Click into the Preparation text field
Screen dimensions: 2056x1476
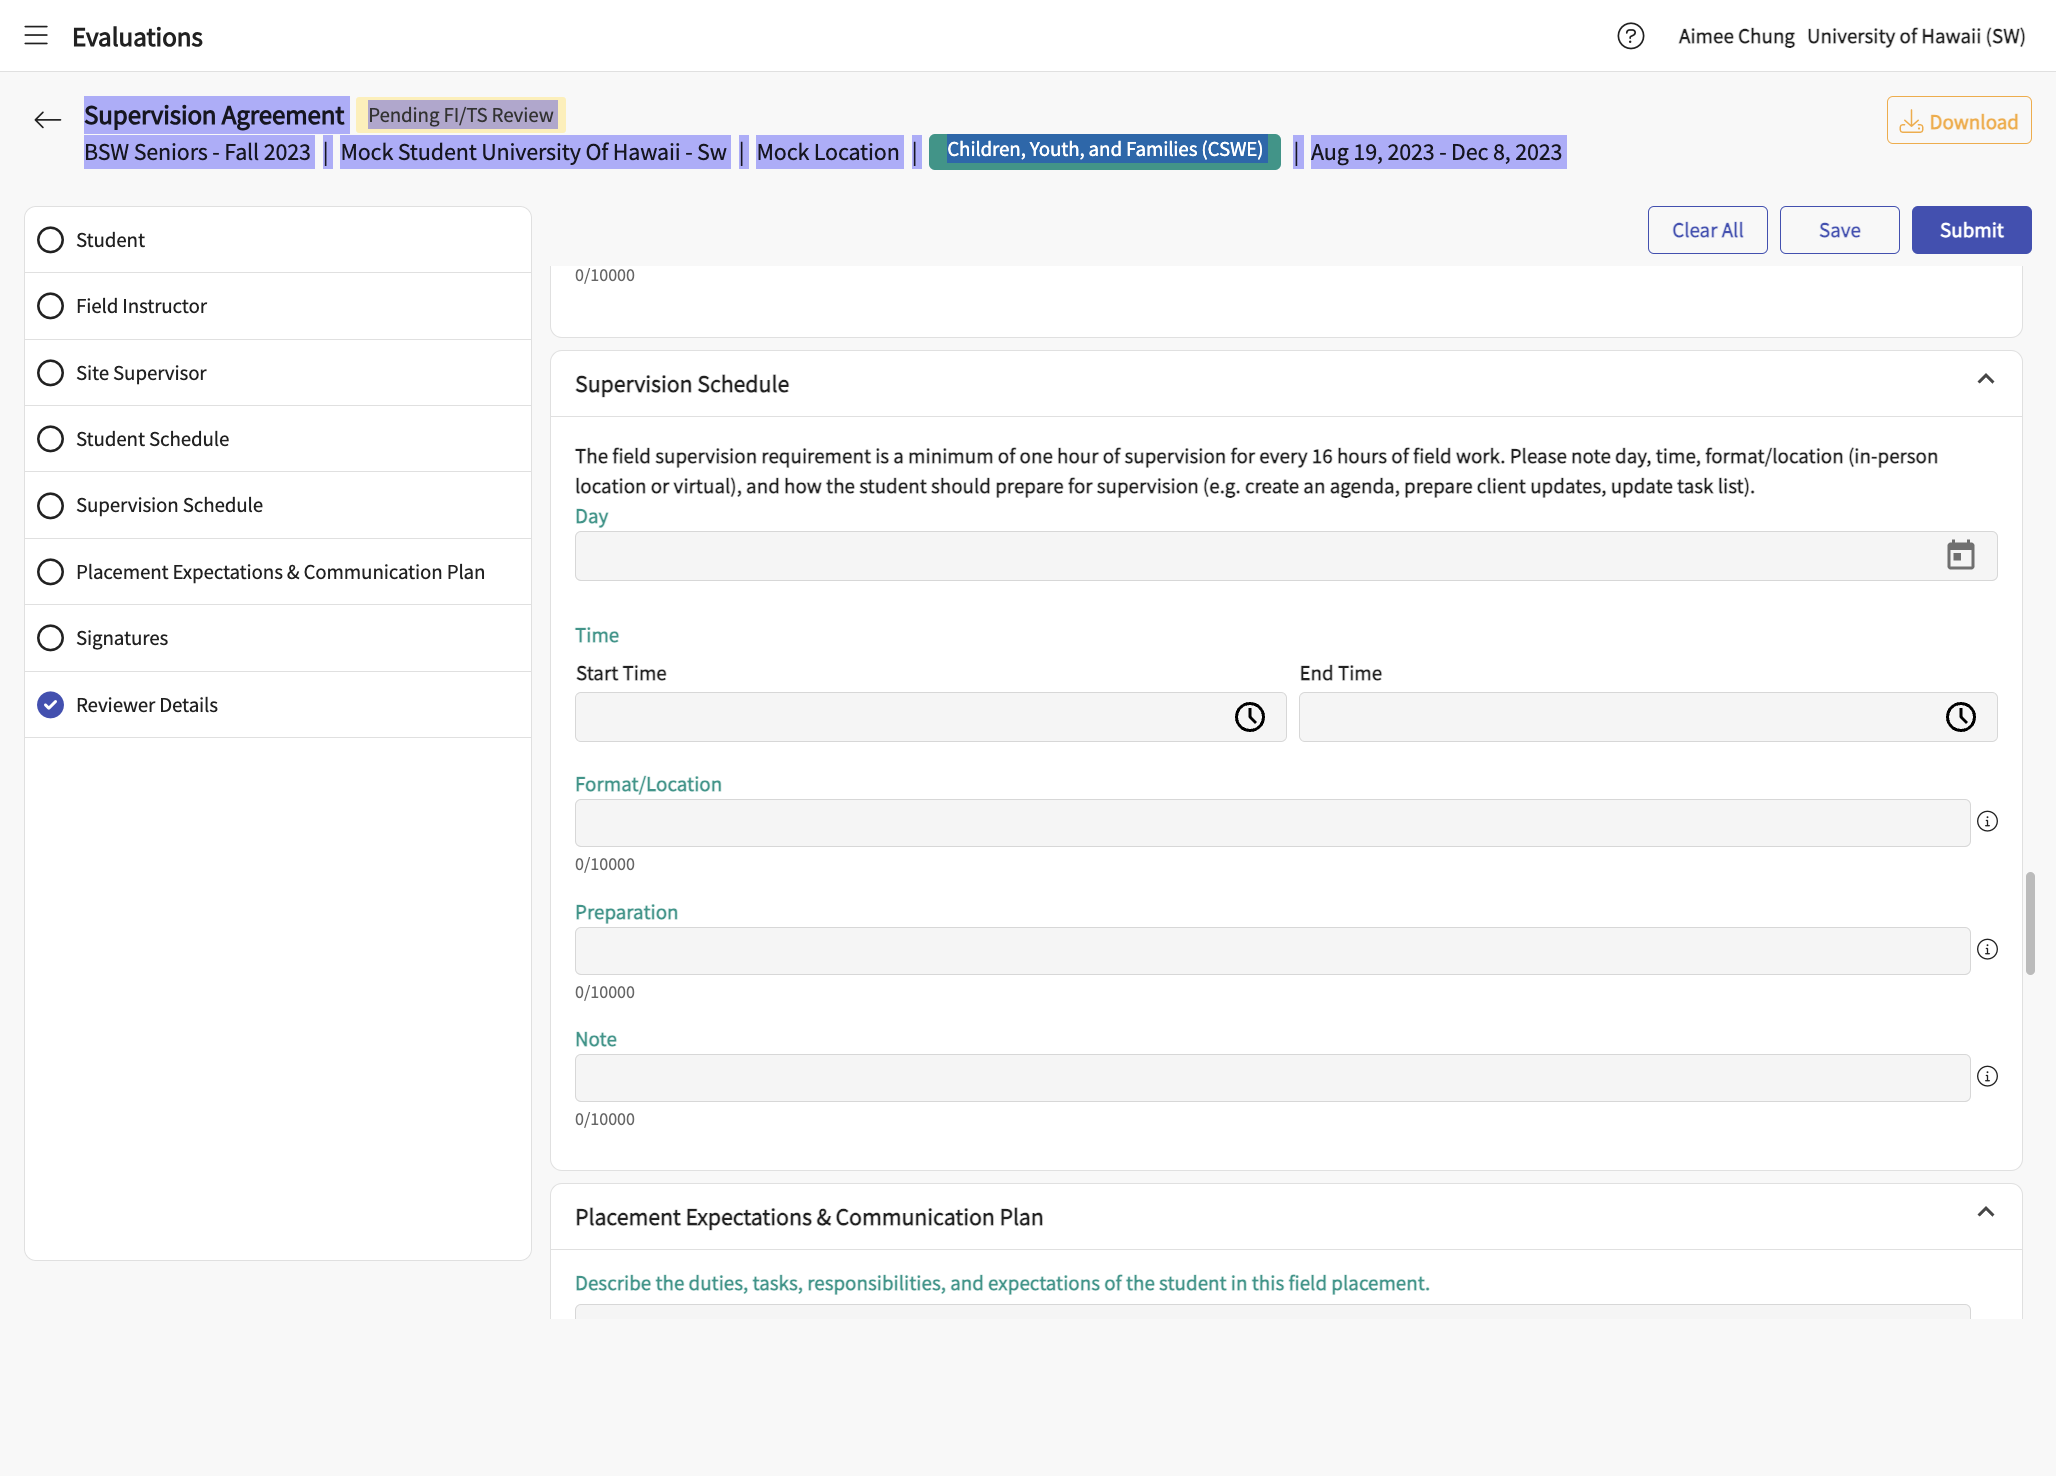(x=1272, y=951)
